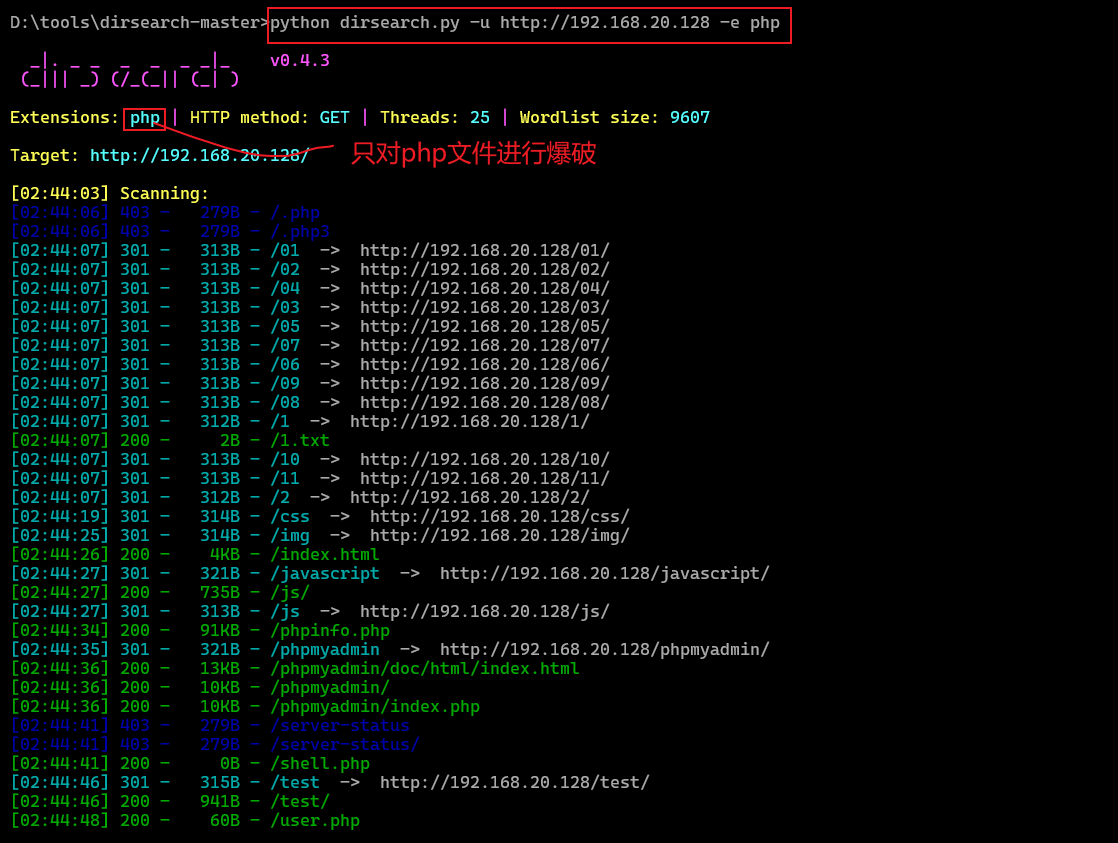The height and width of the screenshot is (843, 1118).
Task: Select the /user.php result path
Action: point(315,820)
